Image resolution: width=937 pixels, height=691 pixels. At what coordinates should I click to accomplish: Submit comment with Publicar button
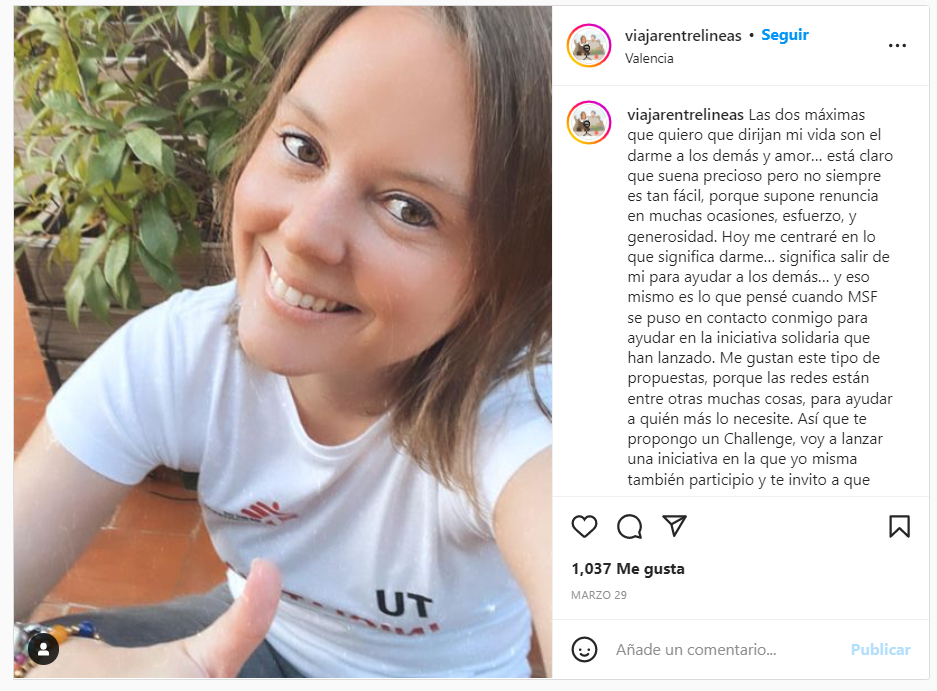(x=880, y=650)
